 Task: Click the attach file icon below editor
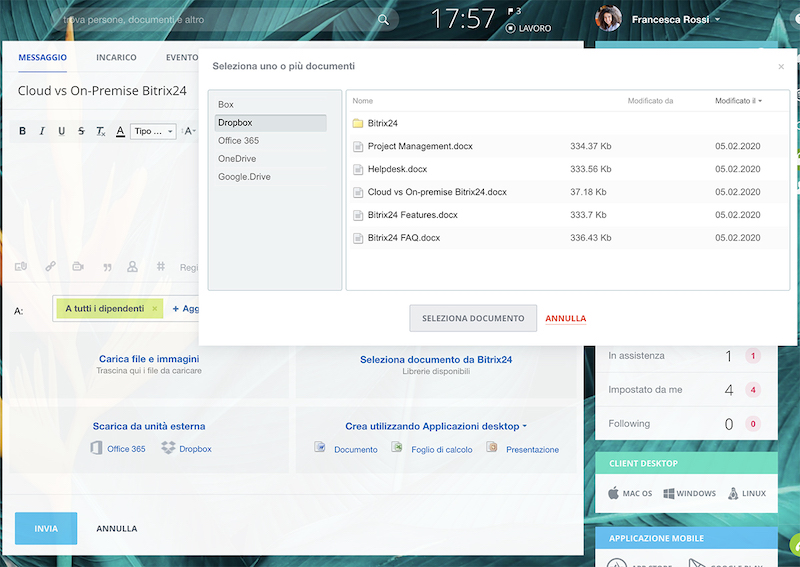click(21, 266)
